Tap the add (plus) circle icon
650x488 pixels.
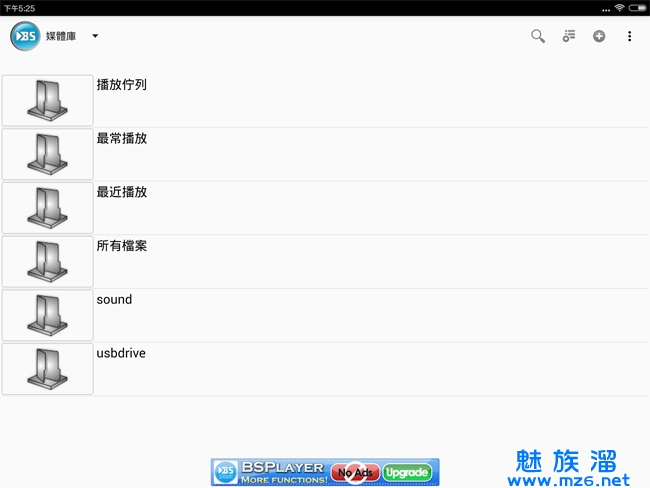point(599,36)
